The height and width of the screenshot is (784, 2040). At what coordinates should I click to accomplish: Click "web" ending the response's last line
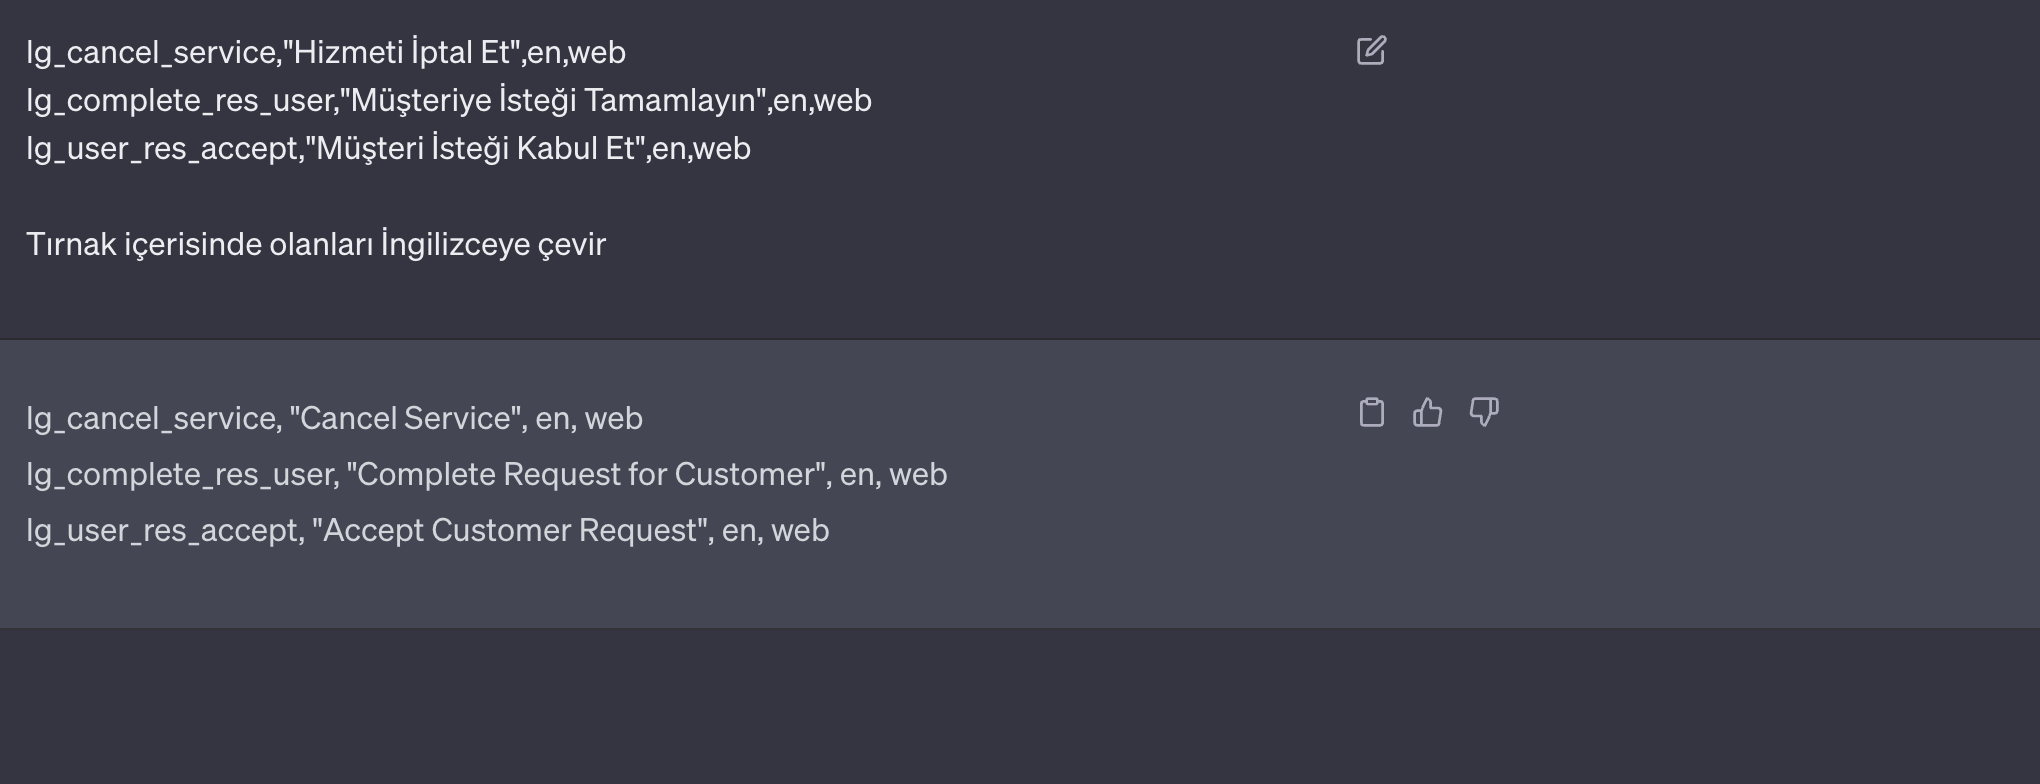800,530
